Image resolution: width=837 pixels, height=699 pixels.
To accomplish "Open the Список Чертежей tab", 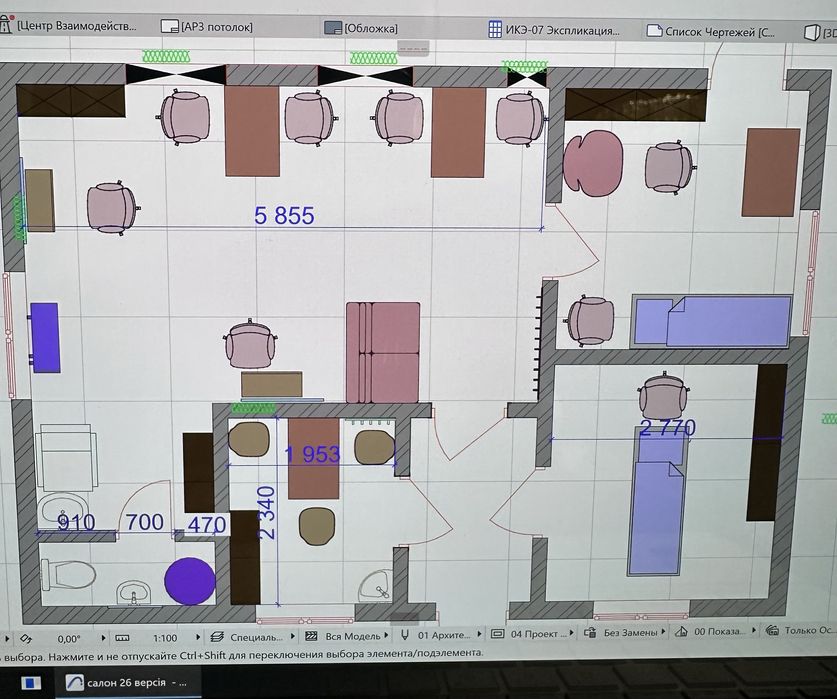I will (x=711, y=32).
